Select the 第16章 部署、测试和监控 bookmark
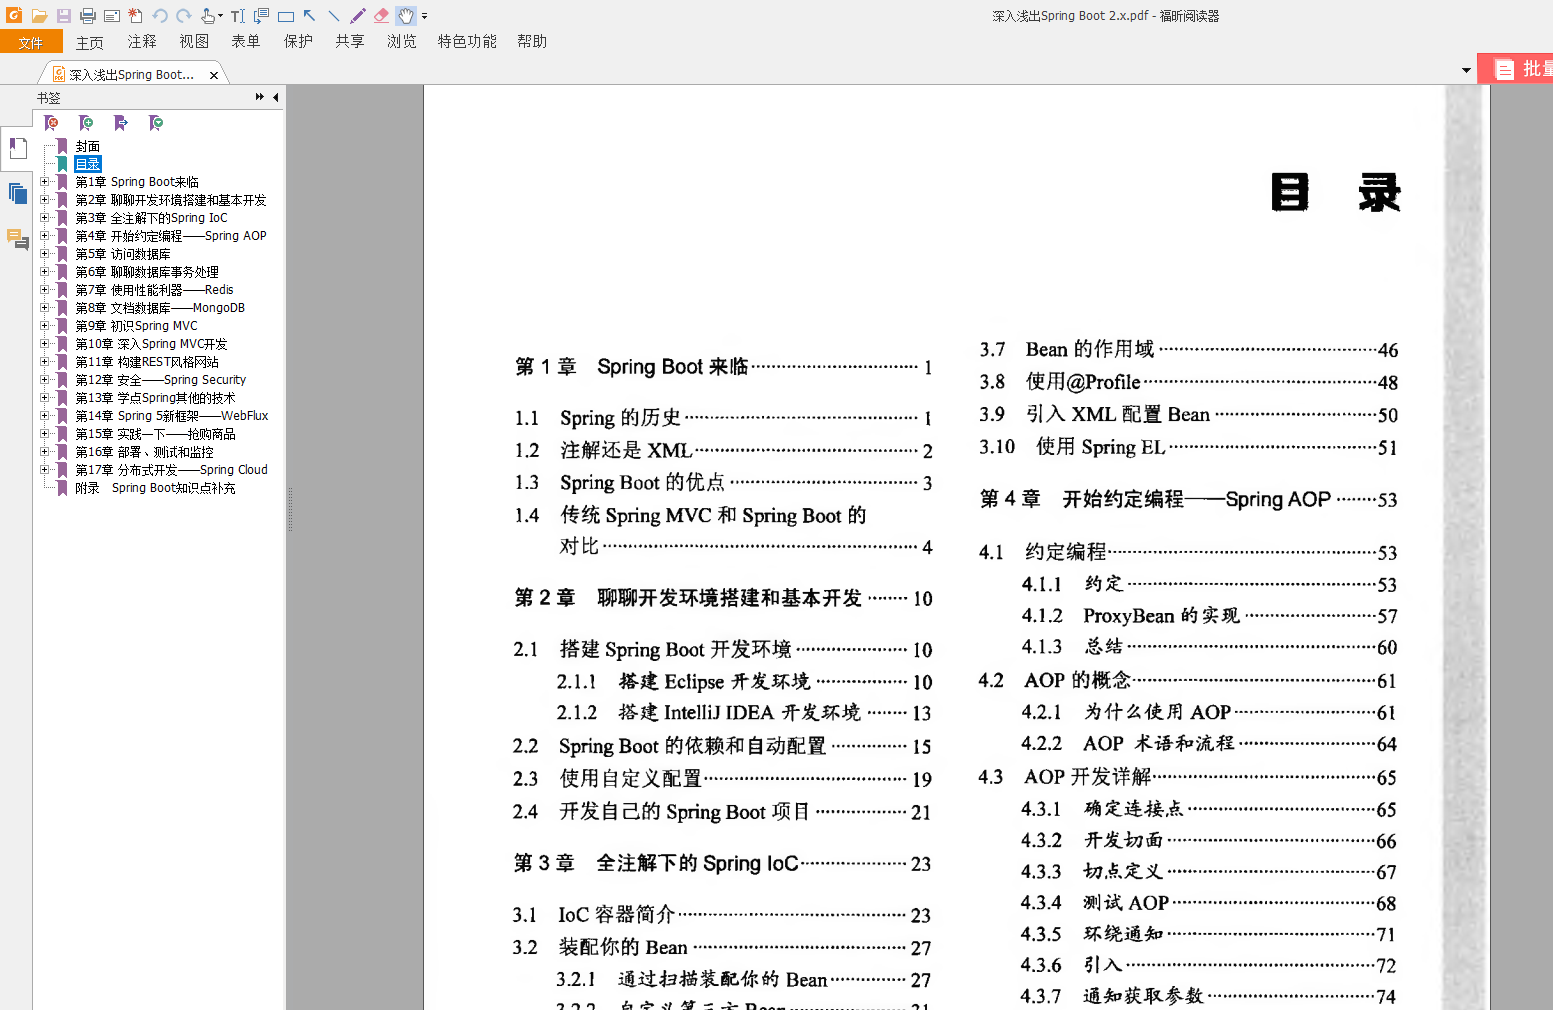 [x=145, y=452]
